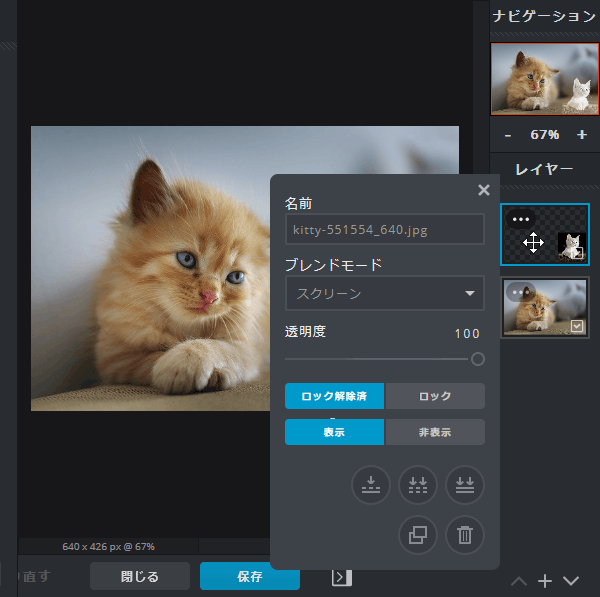
Task: Duplicate the layer with the copy icon
Action: [x=418, y=535]
